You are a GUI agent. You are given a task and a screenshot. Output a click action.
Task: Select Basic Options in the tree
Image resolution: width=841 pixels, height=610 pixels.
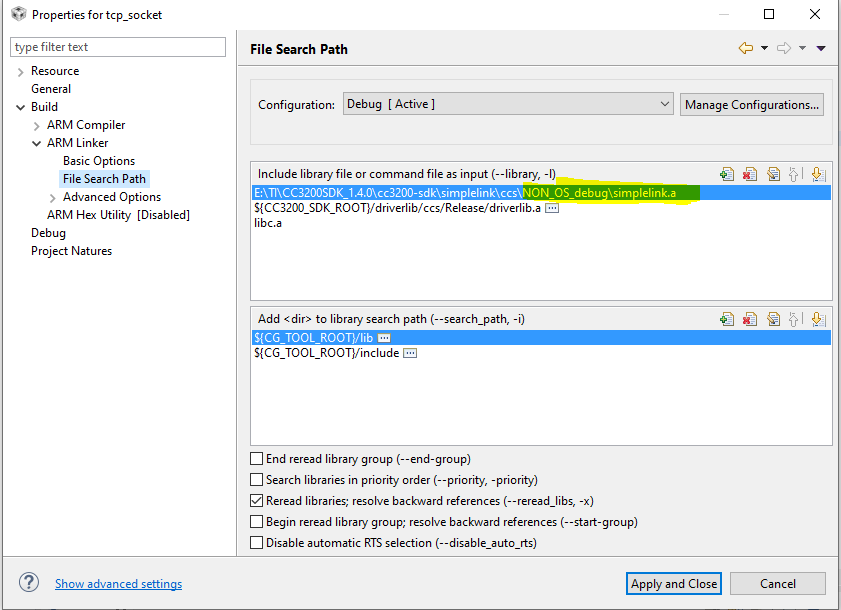point(99,161)
